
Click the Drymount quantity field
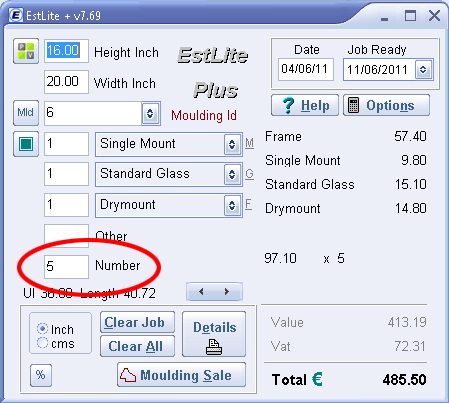[x=66, y=205]
